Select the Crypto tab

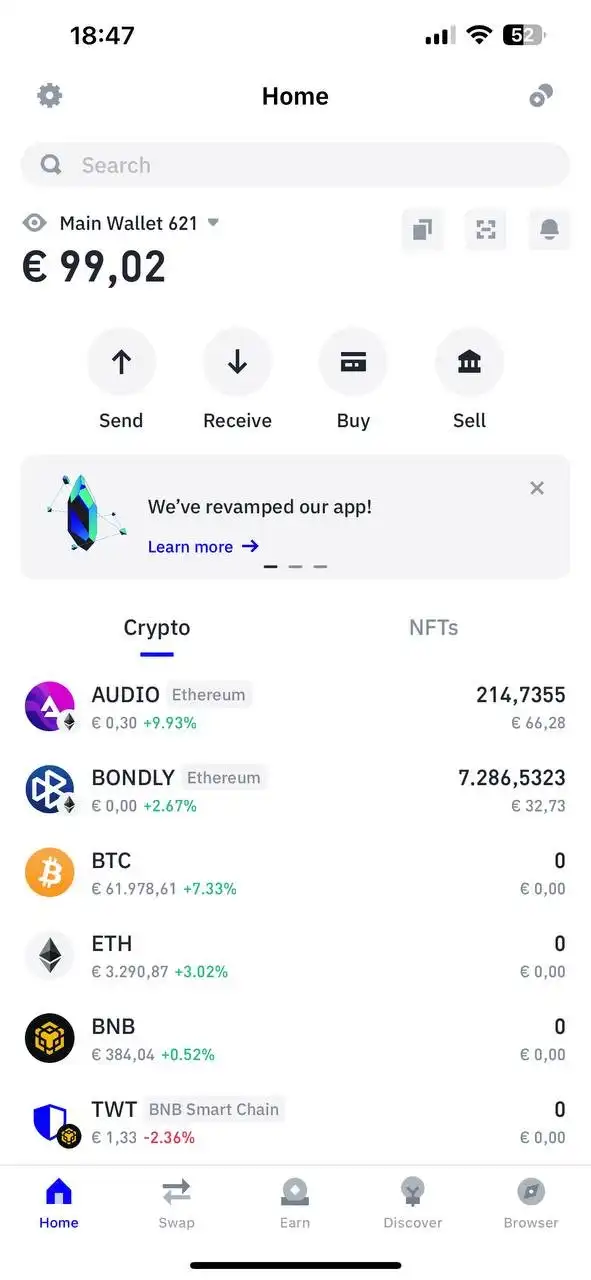point(157,628)
